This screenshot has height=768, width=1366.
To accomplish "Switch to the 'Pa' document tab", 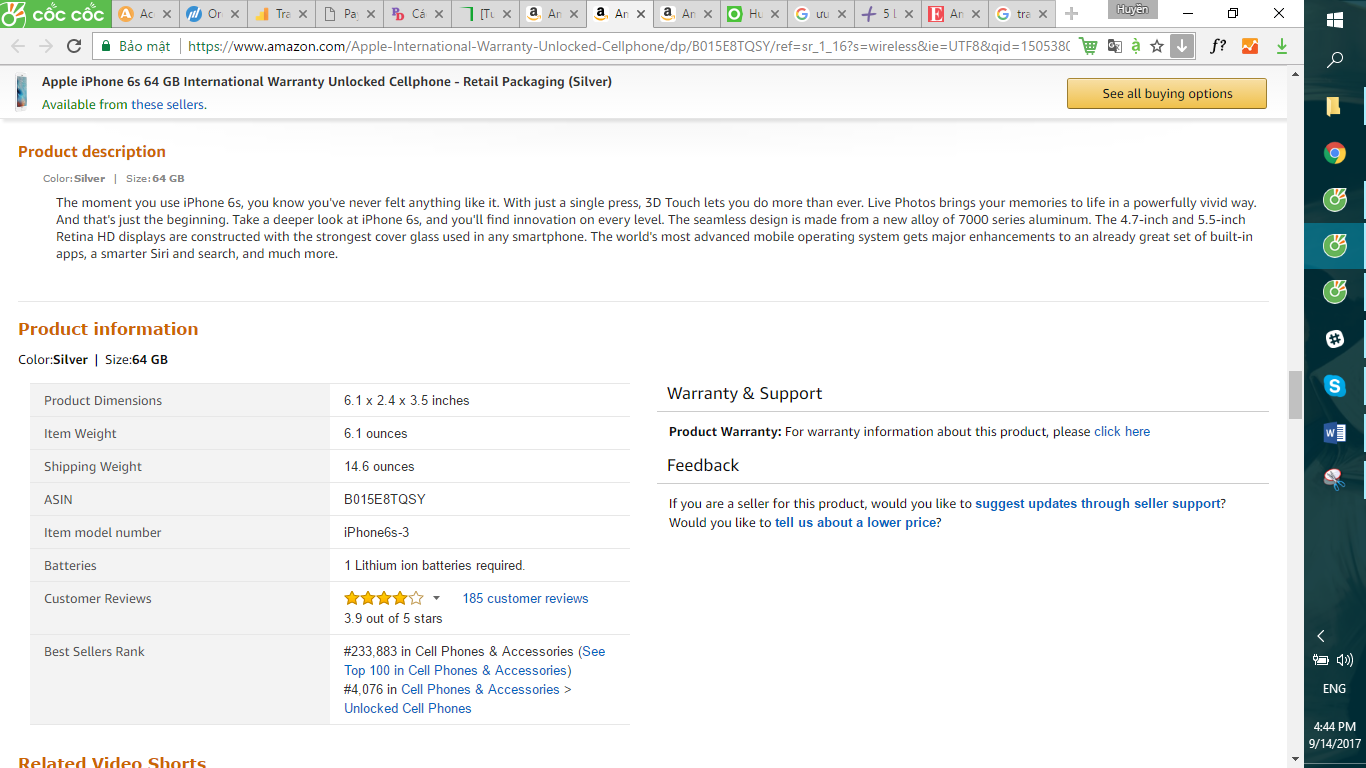I will (347, 14).
